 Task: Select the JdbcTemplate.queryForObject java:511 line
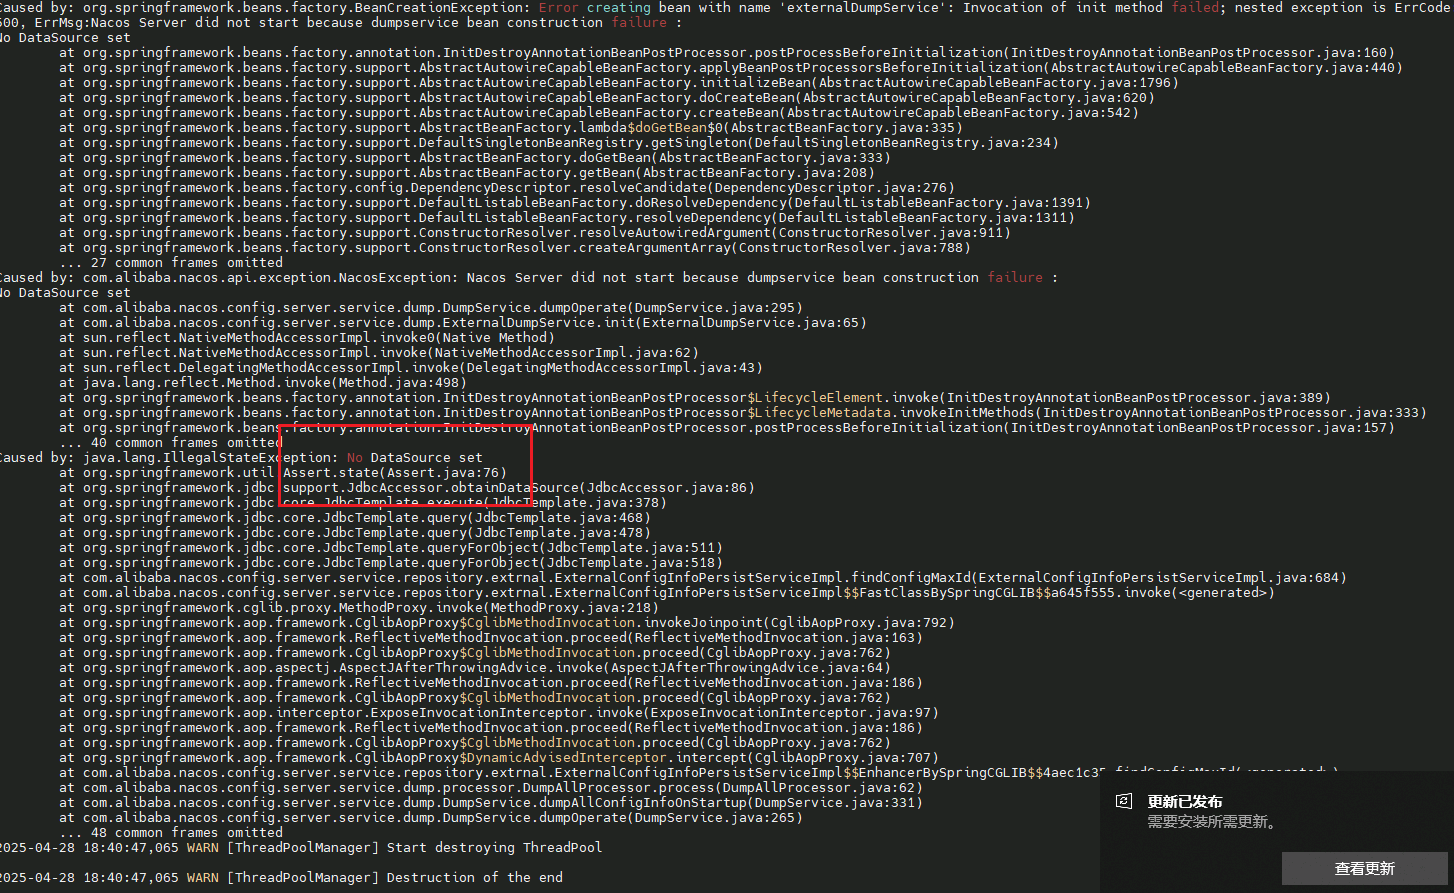point(390,547)
